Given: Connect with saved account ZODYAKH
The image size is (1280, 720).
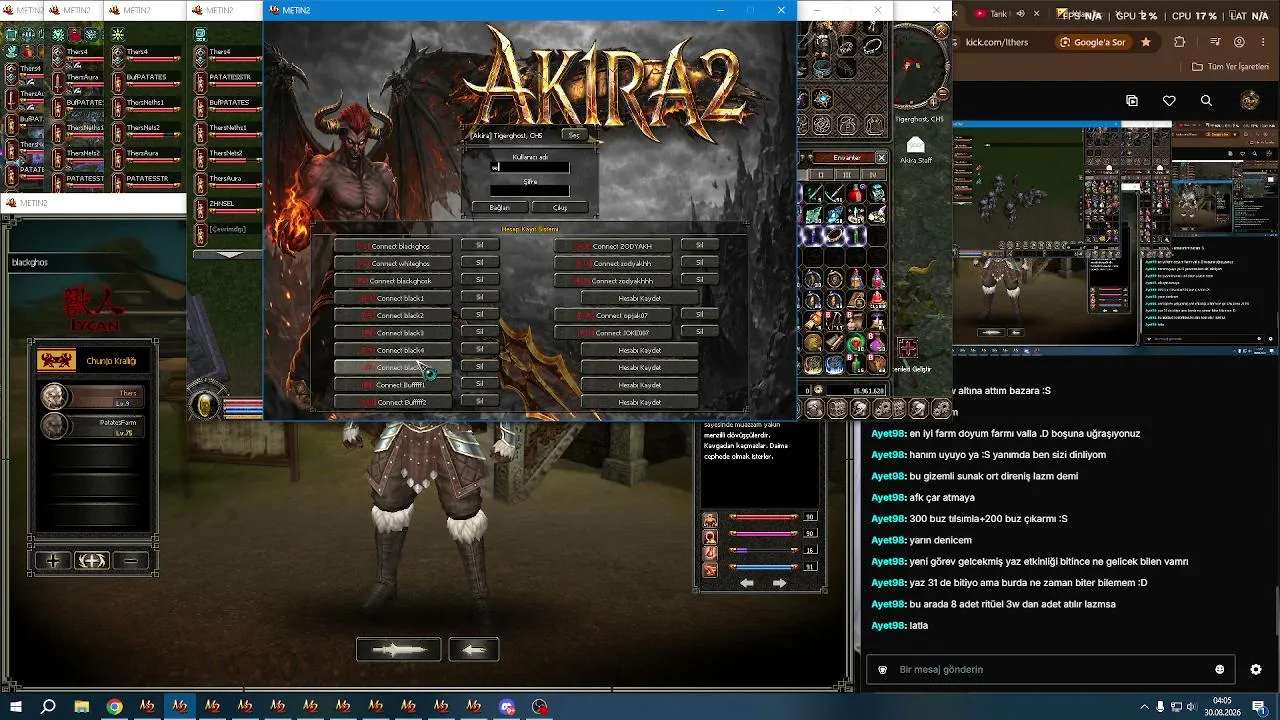Looking at the screenshot, I should coord(613,246).
